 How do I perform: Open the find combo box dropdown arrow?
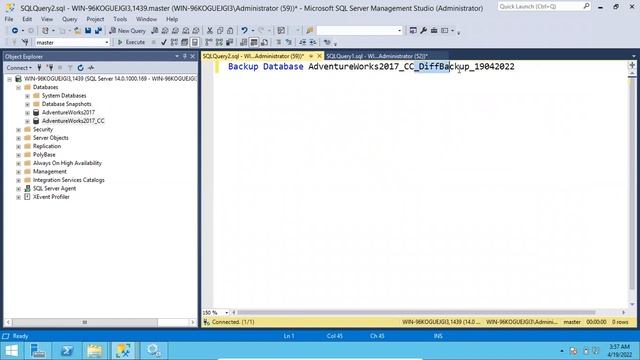(x=399, y=31)
